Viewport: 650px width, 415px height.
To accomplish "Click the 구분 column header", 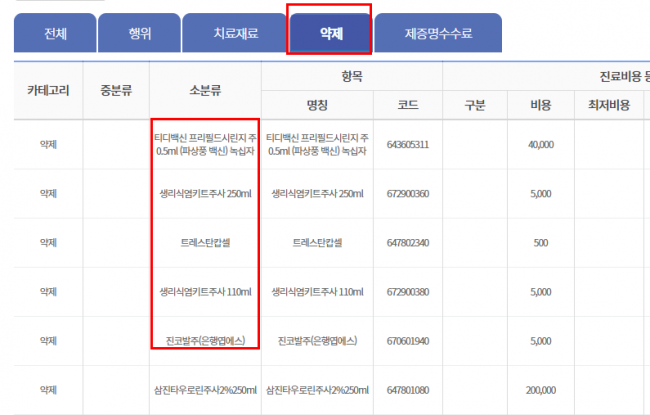I will 475,105.
